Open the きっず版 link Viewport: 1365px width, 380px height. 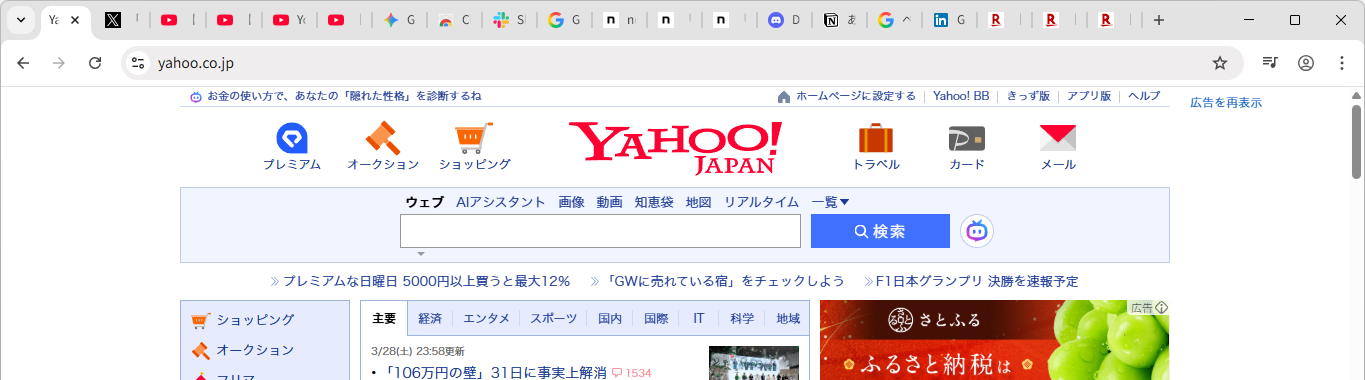[1028, 97]
